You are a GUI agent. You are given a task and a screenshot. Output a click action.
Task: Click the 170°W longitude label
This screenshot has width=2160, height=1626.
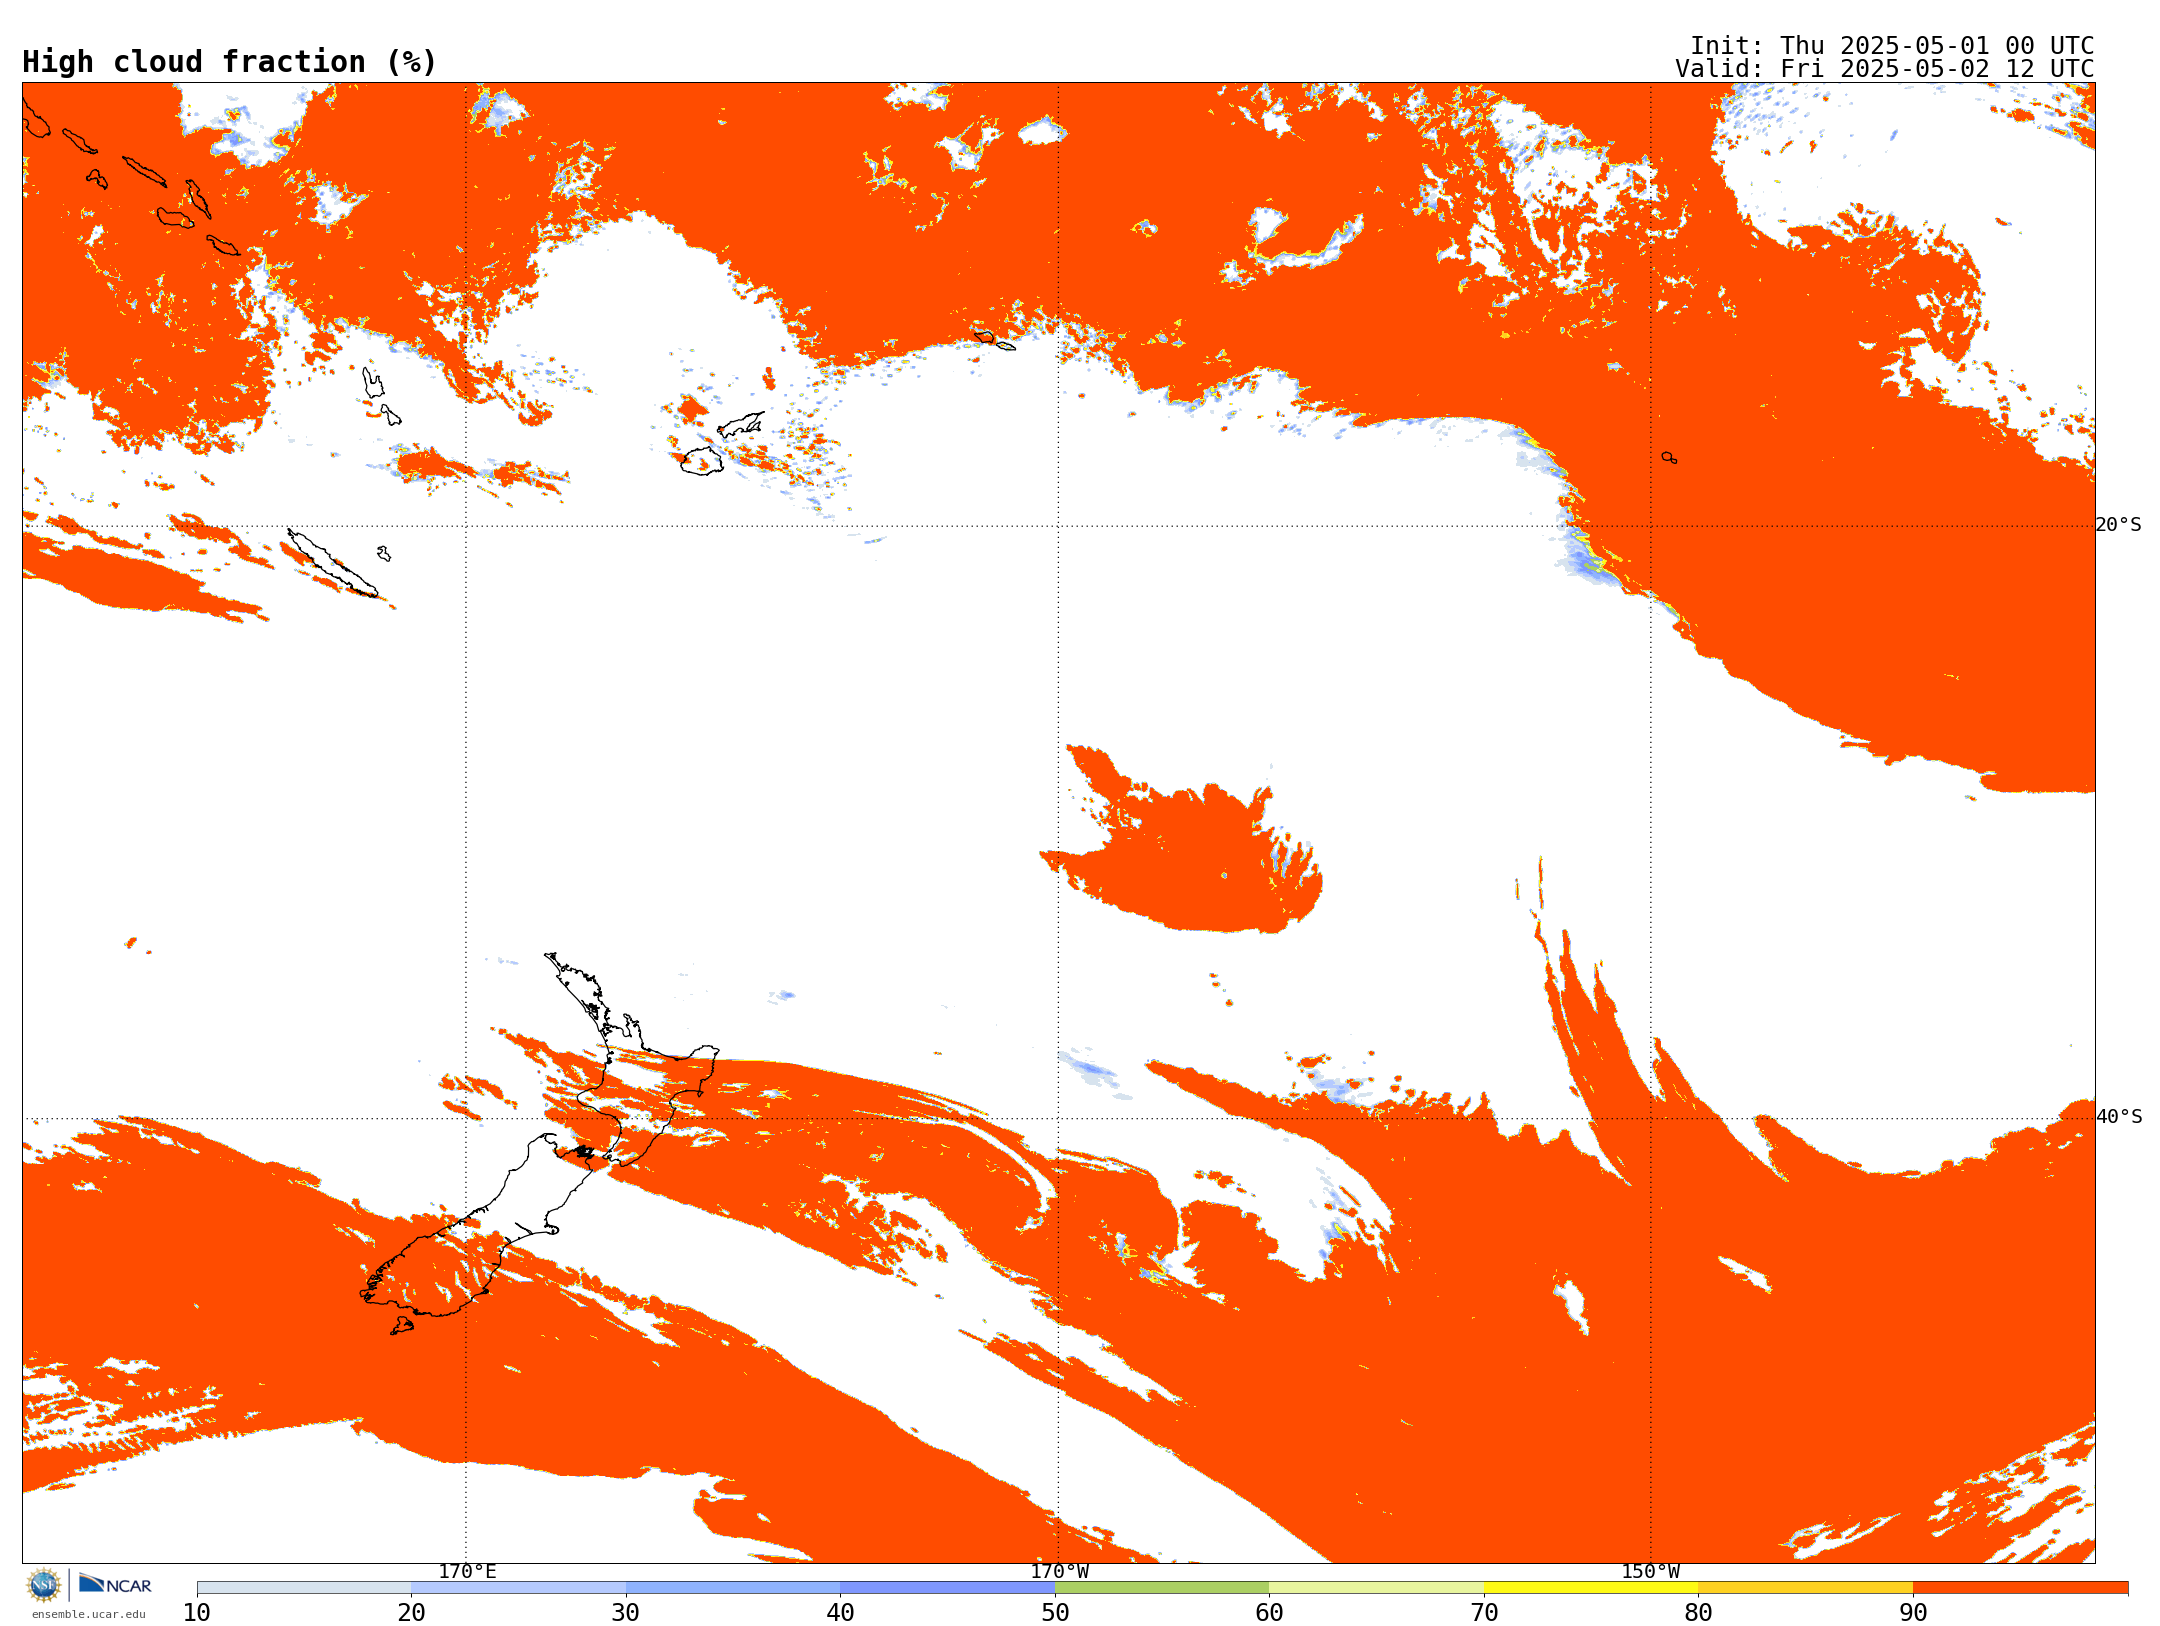tap(1059, 1571)
